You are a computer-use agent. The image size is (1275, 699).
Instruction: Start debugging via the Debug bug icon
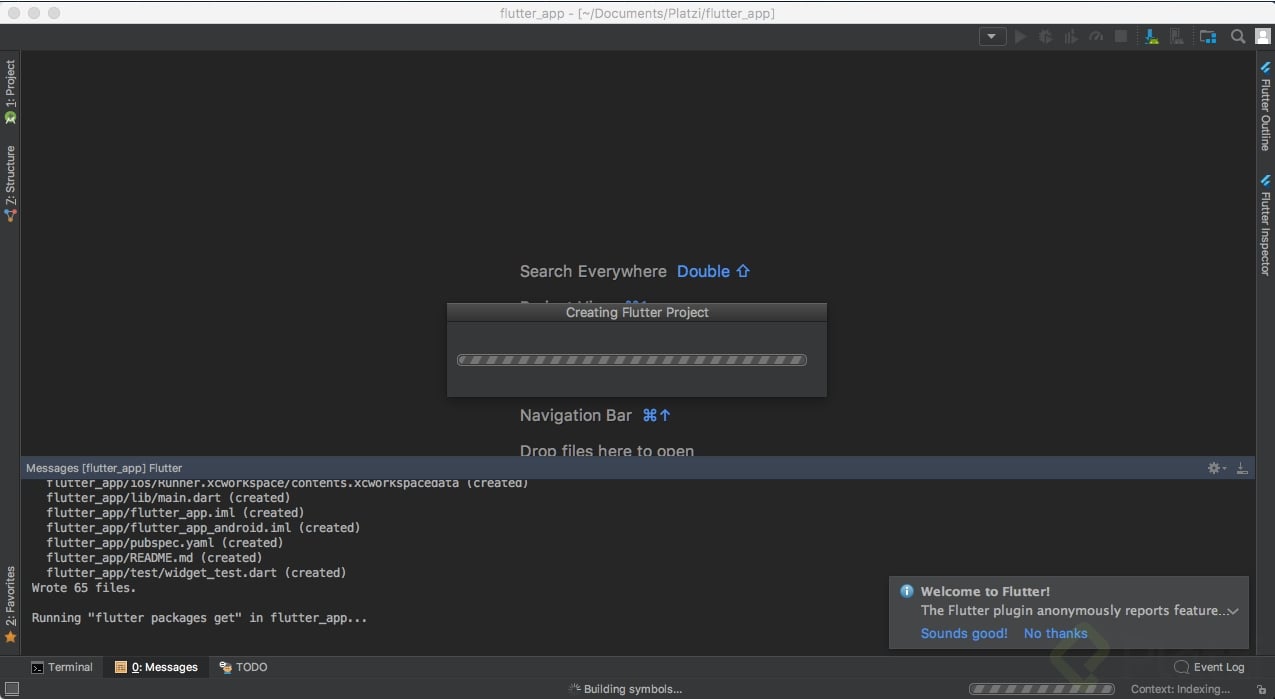coord(1045,36)
